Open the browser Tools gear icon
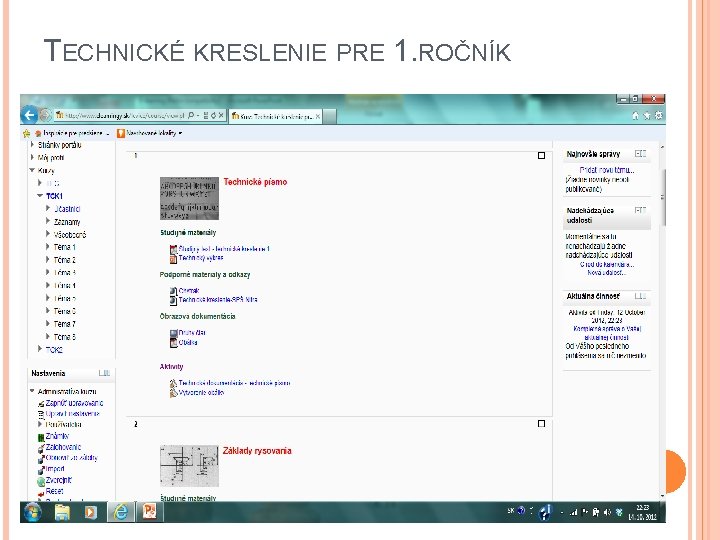The width and height of the screenshot is (720, 540). [659, 116]
